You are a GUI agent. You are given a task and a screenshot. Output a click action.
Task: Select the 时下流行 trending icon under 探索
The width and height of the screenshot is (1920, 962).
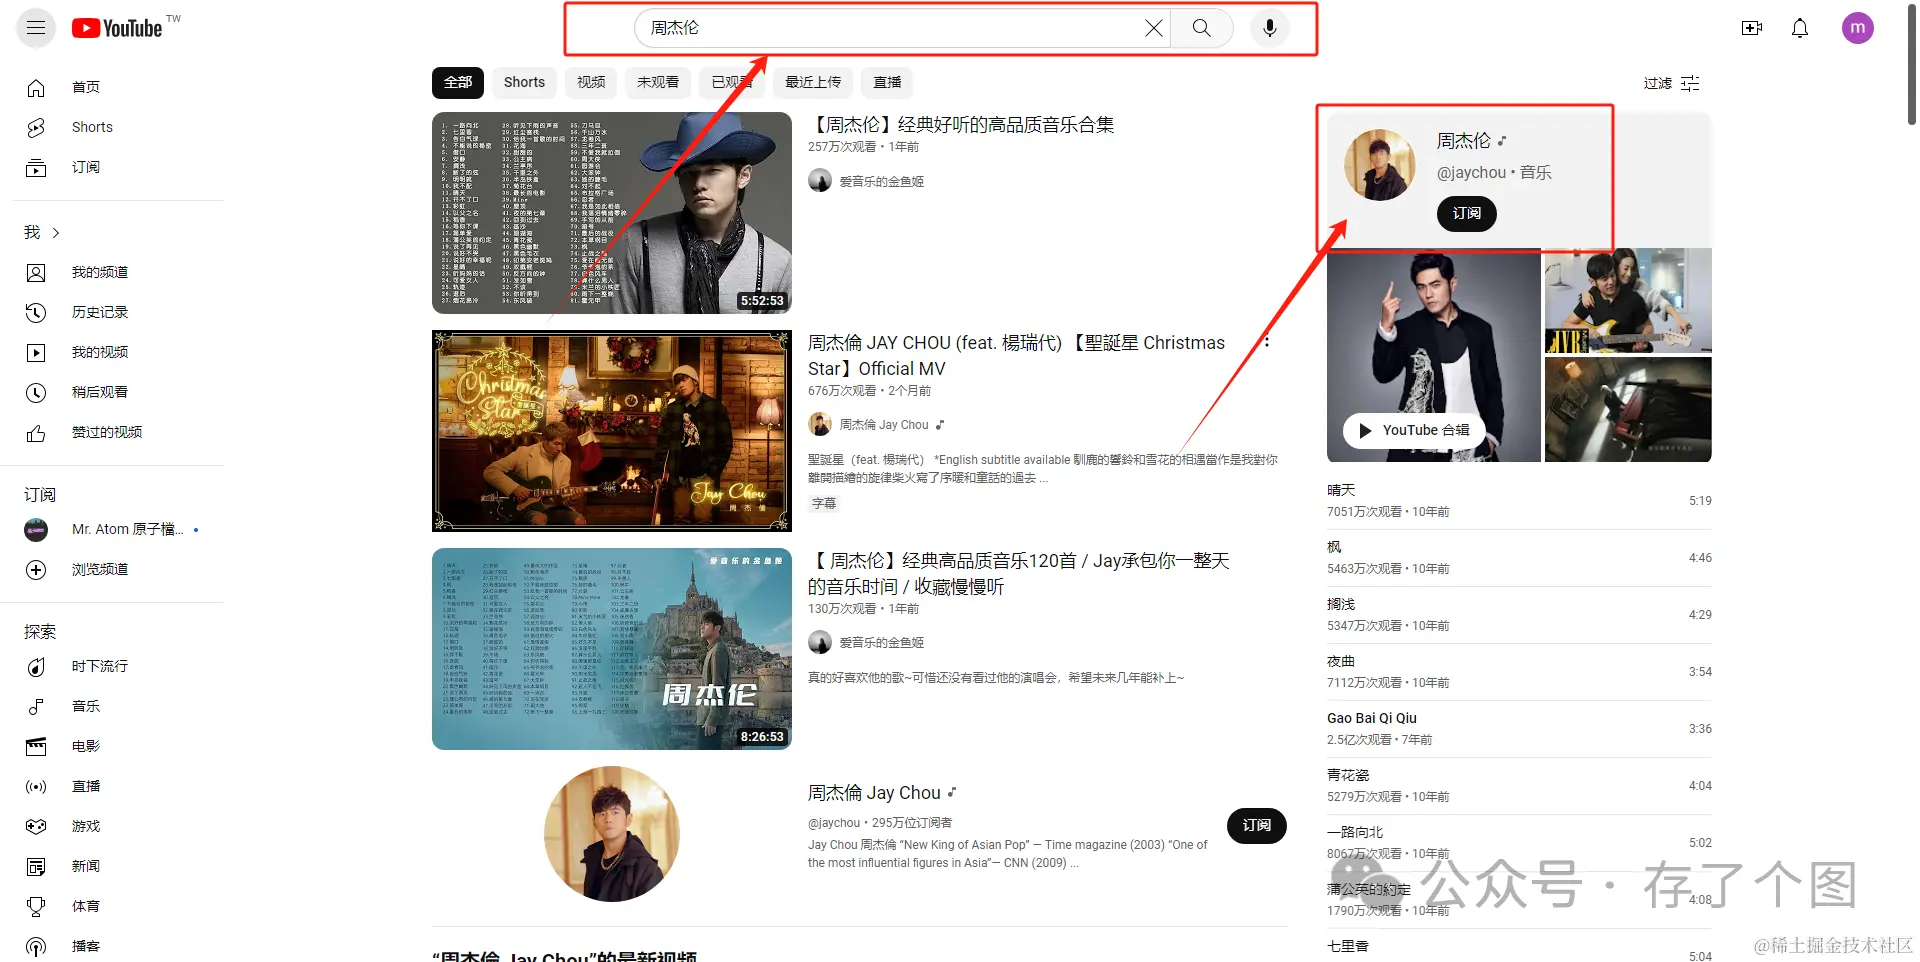(36, 666)
